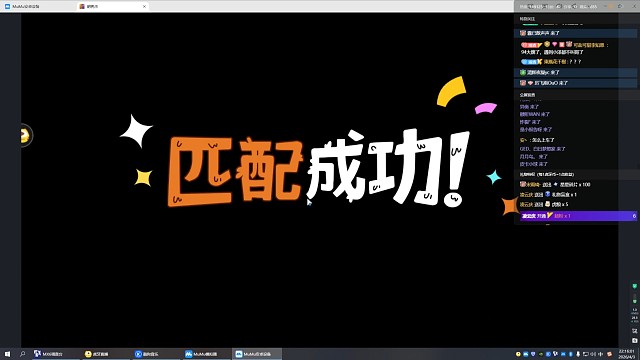This screenshot has height=360, width=640.
Task: Close the active second tab
Action: 144,6
